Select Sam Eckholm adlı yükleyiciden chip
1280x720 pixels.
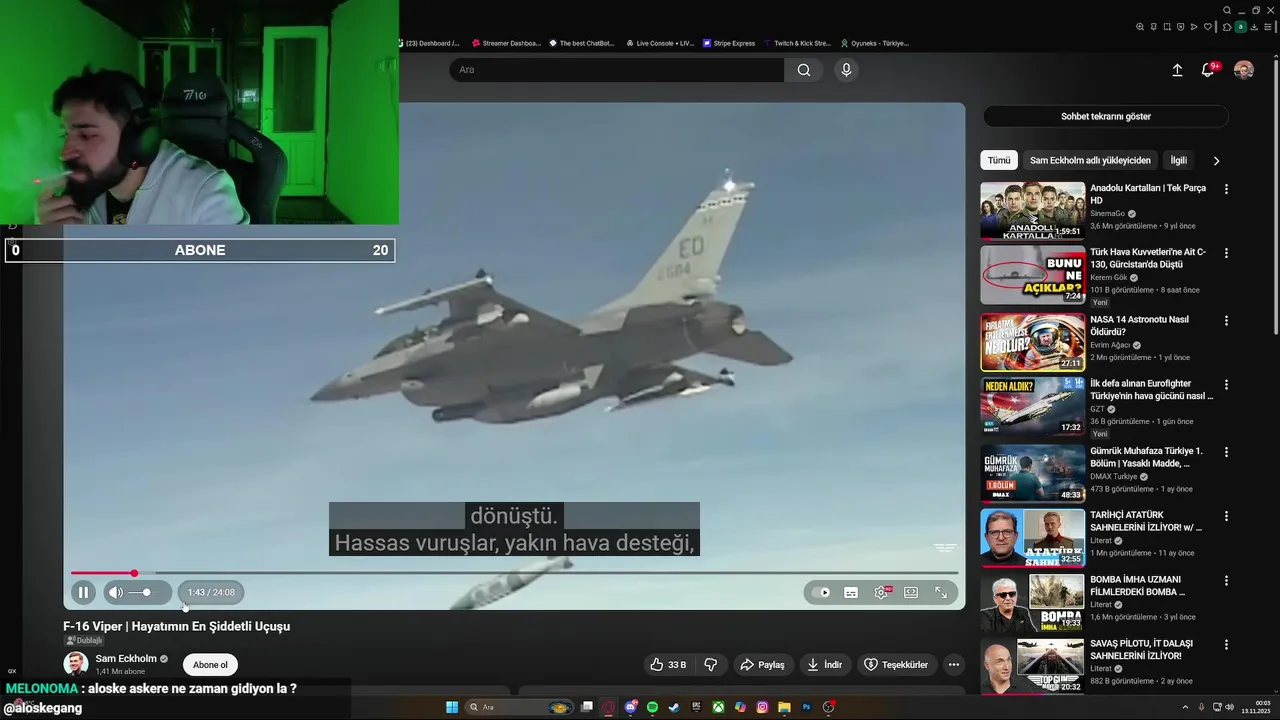pos(1090,160)
